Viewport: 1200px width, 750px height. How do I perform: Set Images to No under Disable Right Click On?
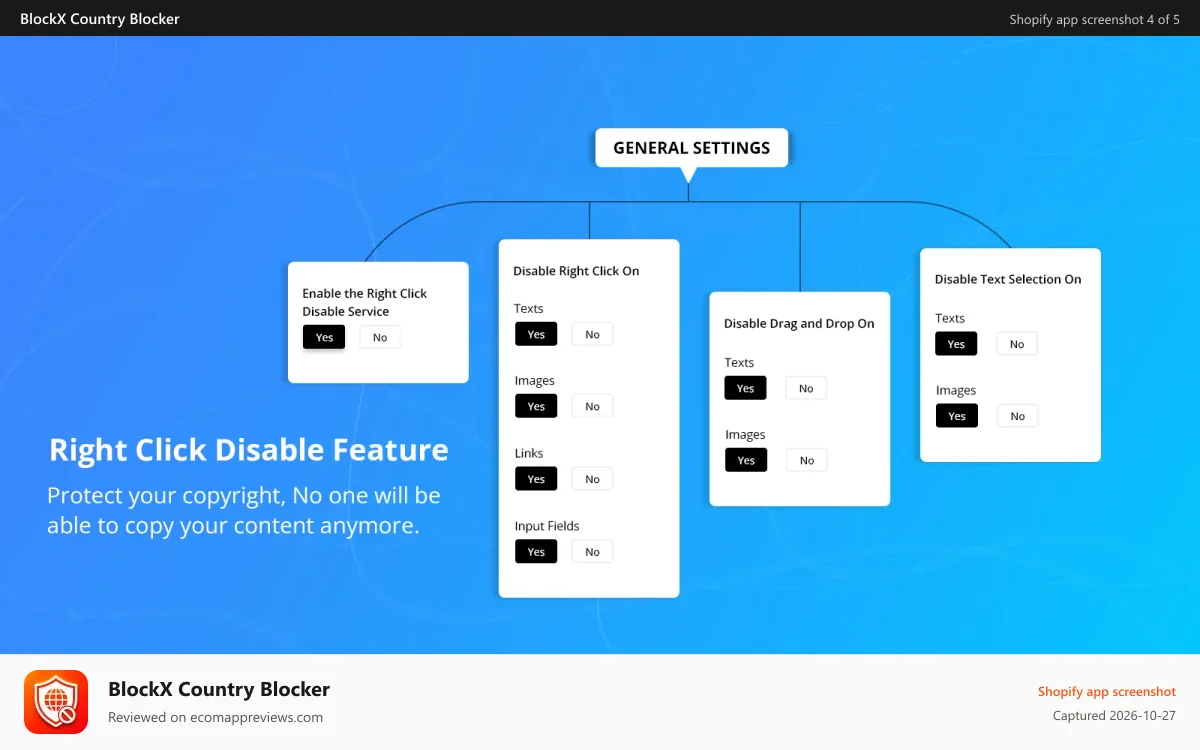592,406
